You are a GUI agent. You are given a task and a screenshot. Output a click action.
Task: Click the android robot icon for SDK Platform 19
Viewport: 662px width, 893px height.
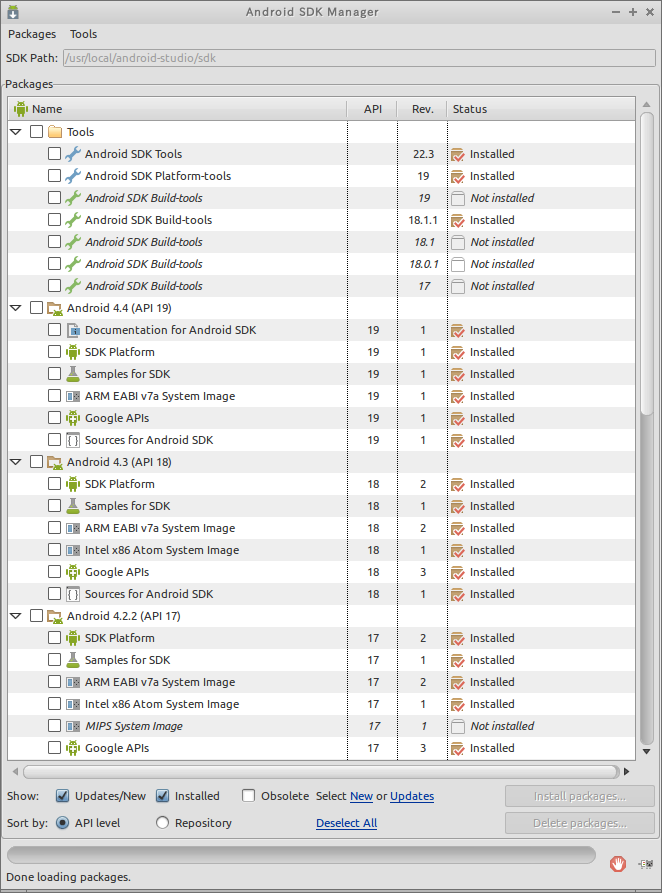(73, 352)
